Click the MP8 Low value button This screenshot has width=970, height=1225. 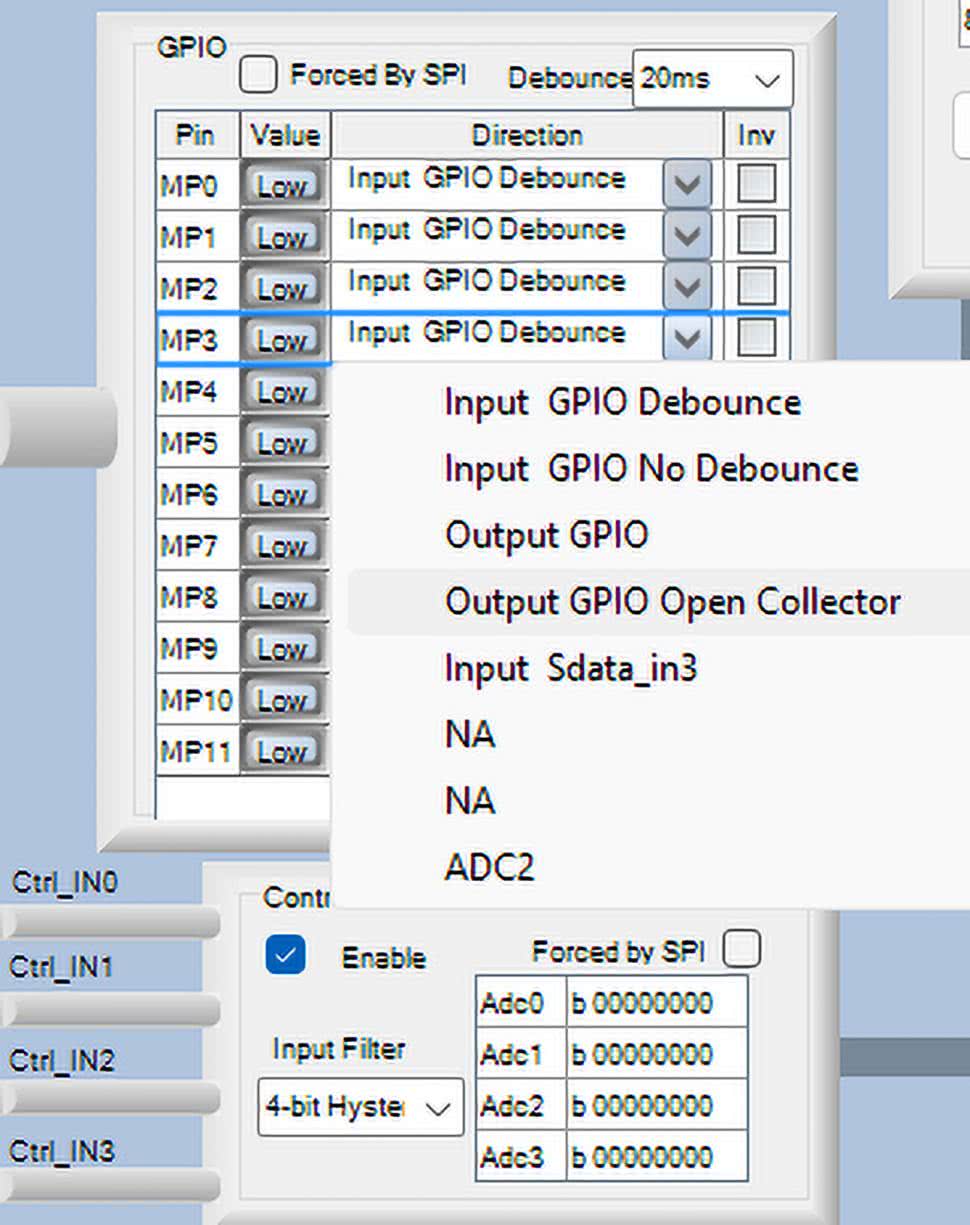tap(282, 598)
